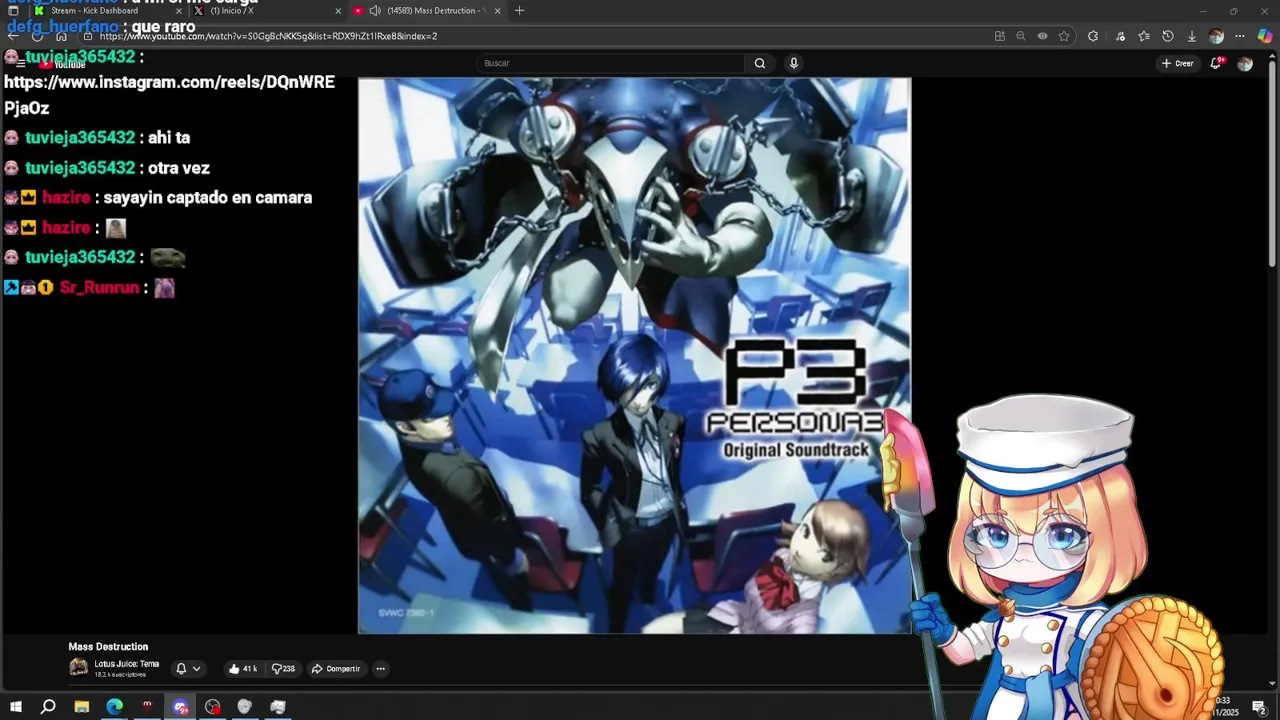The height and width of the screenshot is (720, 1280).
Task: Click username hazire on sayayin message
Action: [x=66, y=198]
